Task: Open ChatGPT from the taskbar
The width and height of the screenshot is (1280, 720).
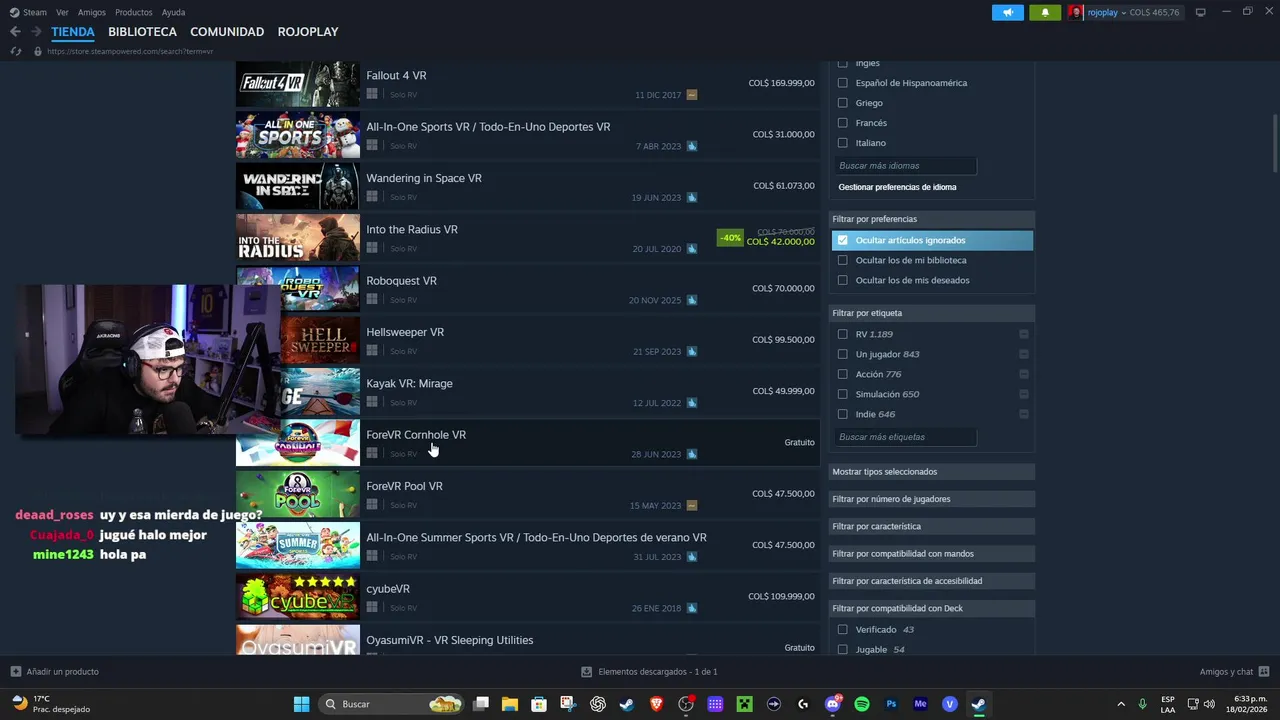Action: click(598, 704)
